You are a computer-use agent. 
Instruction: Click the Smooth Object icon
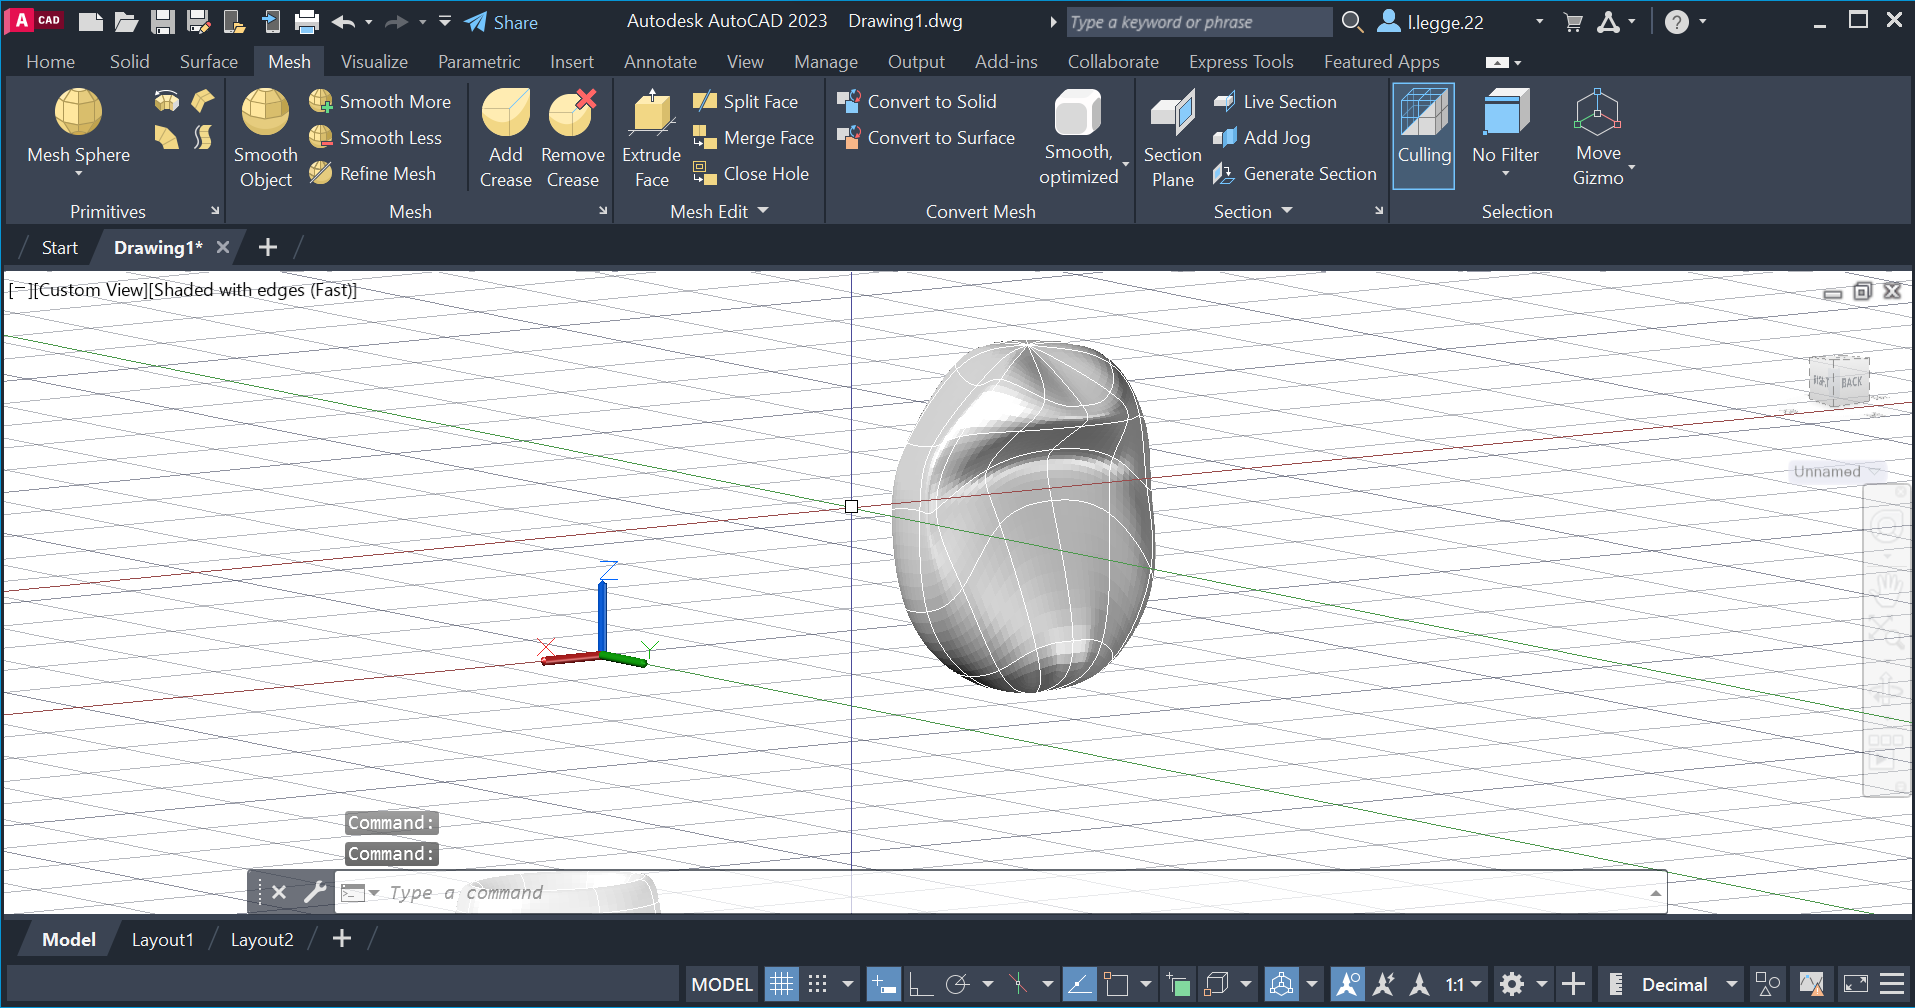(x=265, y=112)
